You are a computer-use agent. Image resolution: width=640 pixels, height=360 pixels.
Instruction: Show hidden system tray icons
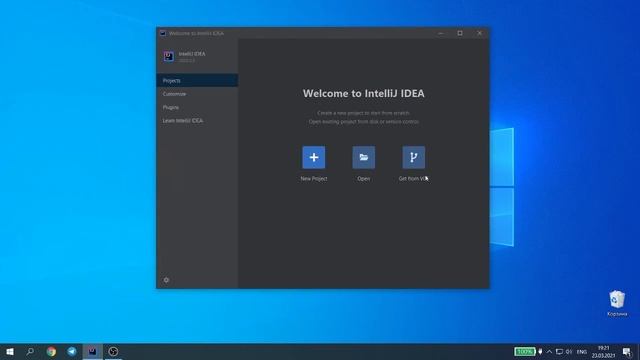click(x=549, y=351)
